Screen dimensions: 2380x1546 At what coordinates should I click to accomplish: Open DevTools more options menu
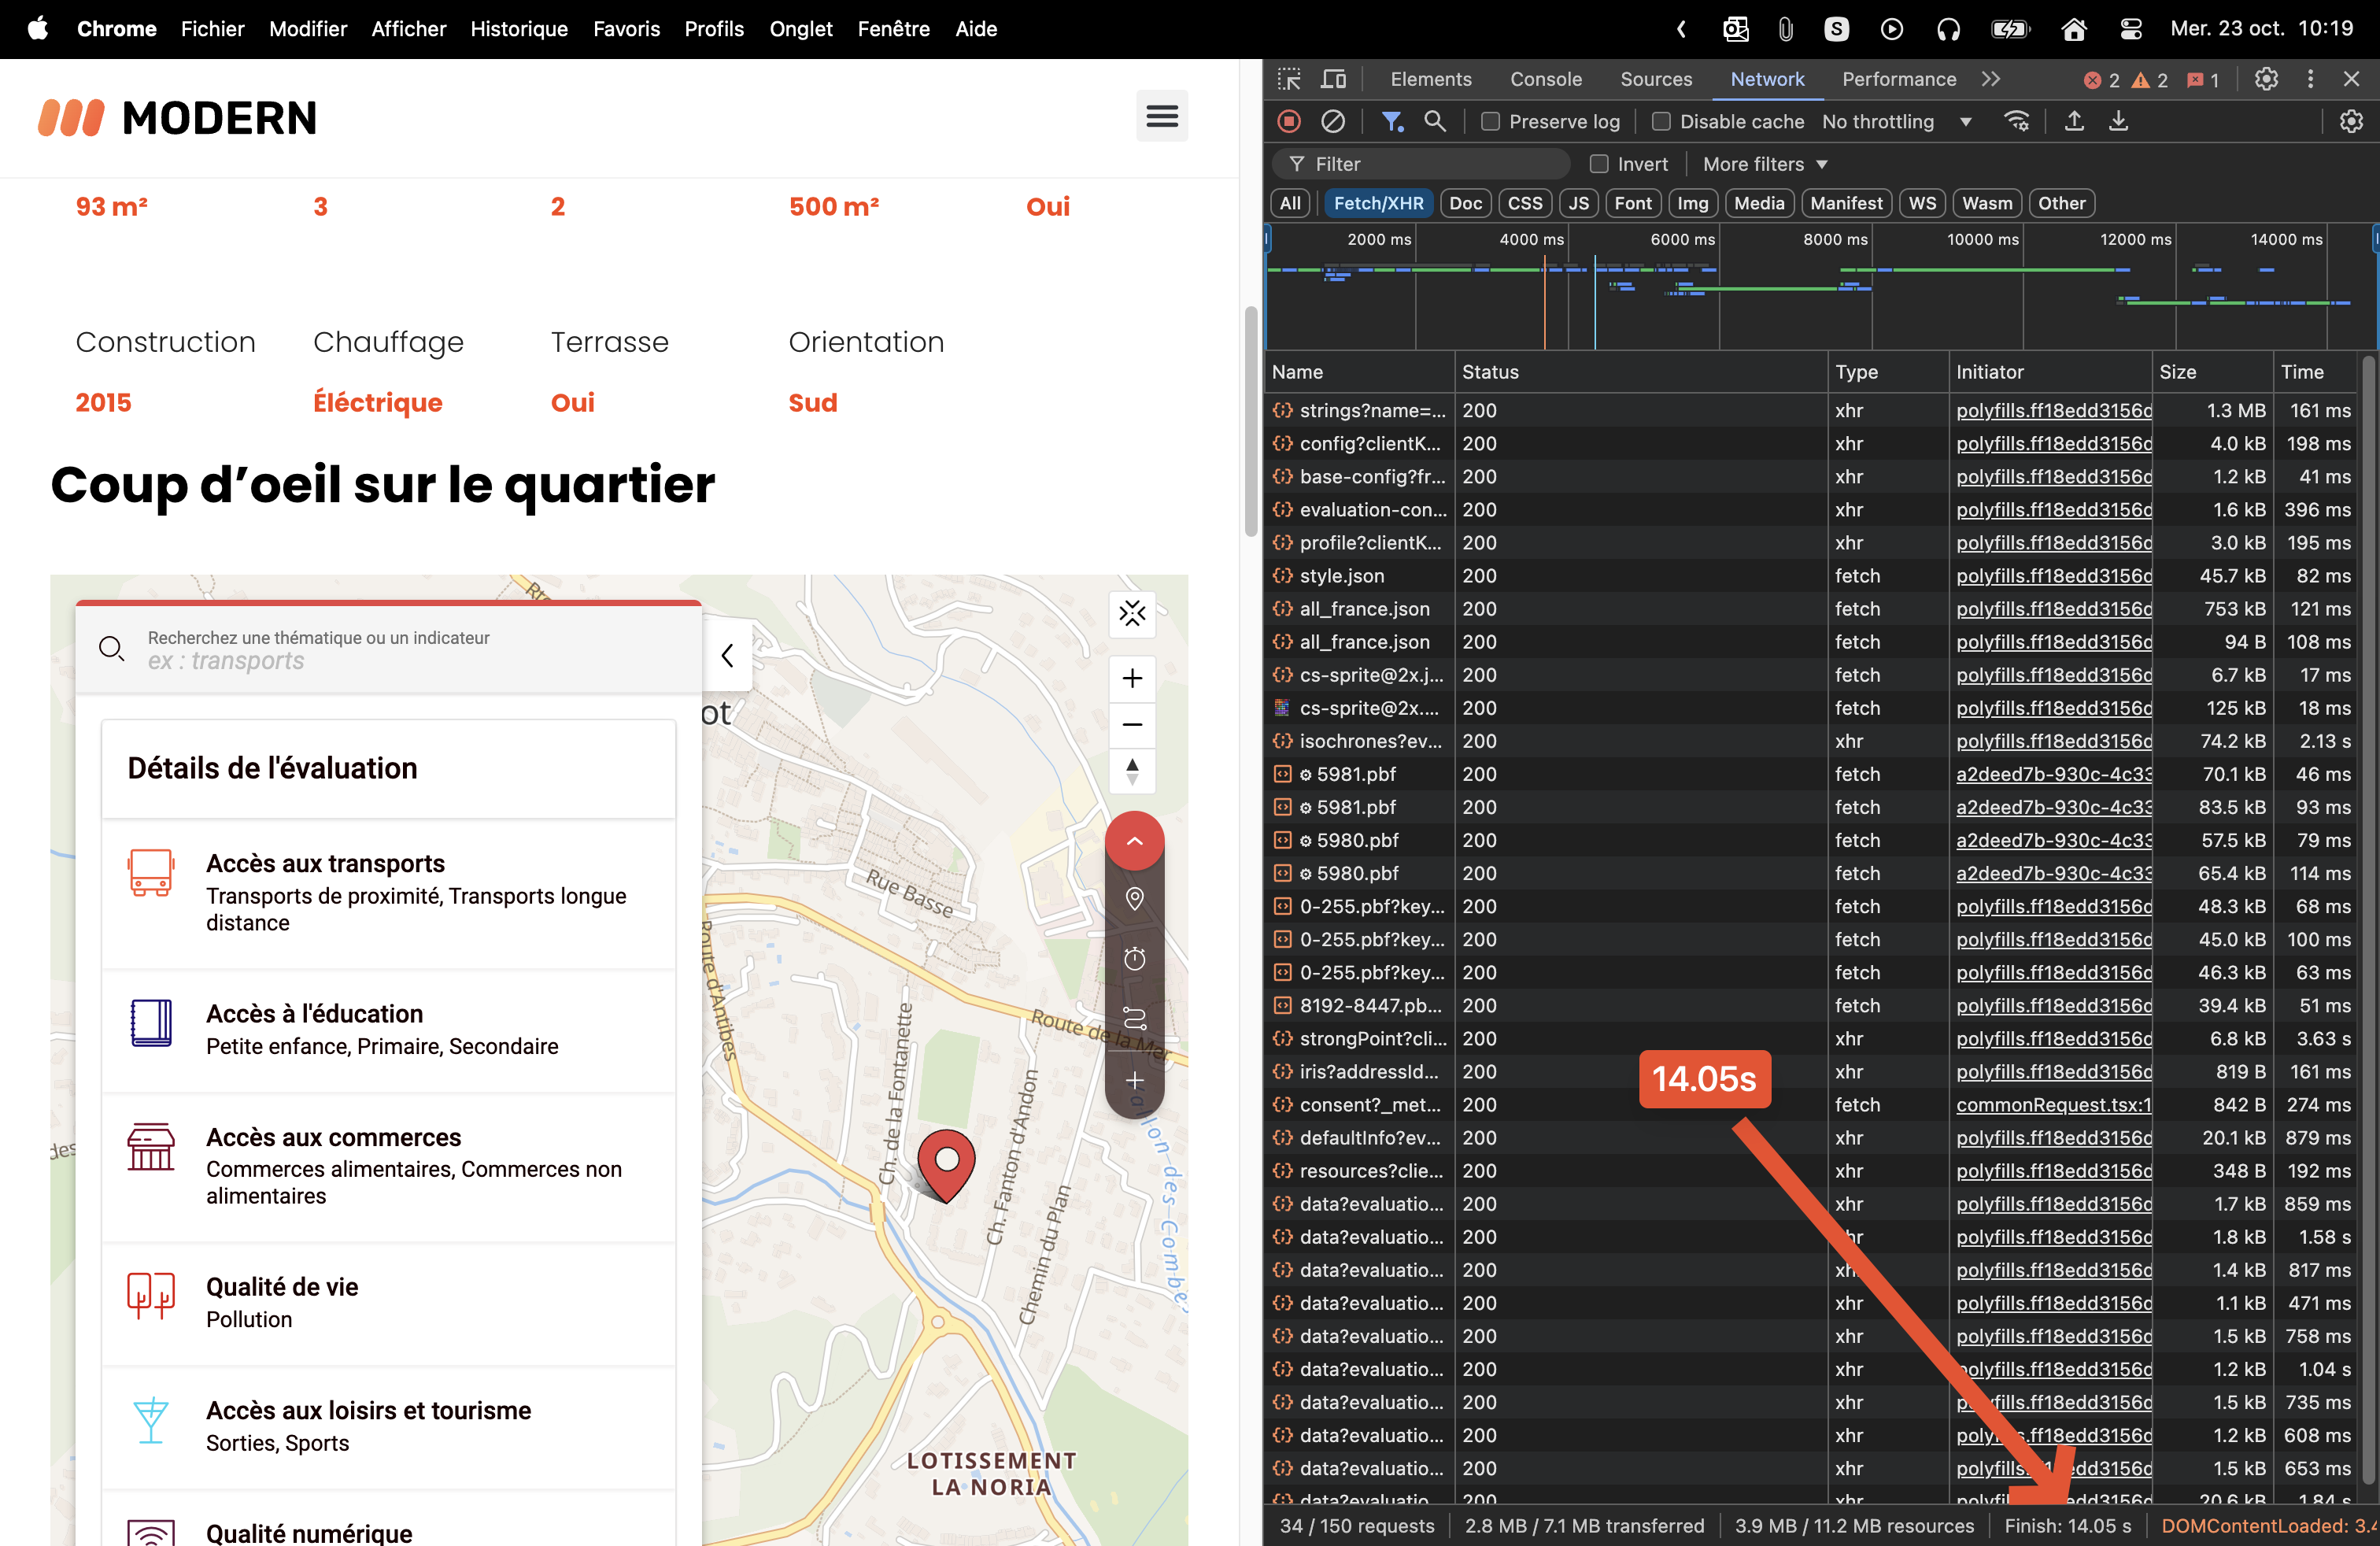2310,79
